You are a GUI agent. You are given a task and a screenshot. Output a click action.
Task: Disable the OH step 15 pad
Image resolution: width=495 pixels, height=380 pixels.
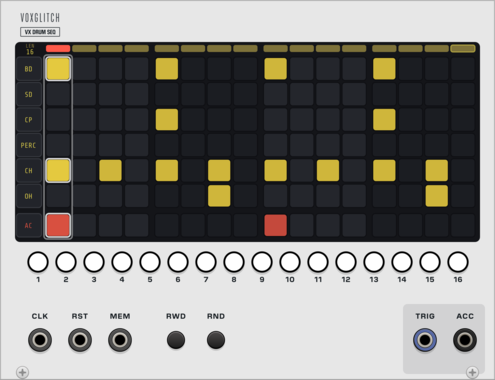[437, 196]
